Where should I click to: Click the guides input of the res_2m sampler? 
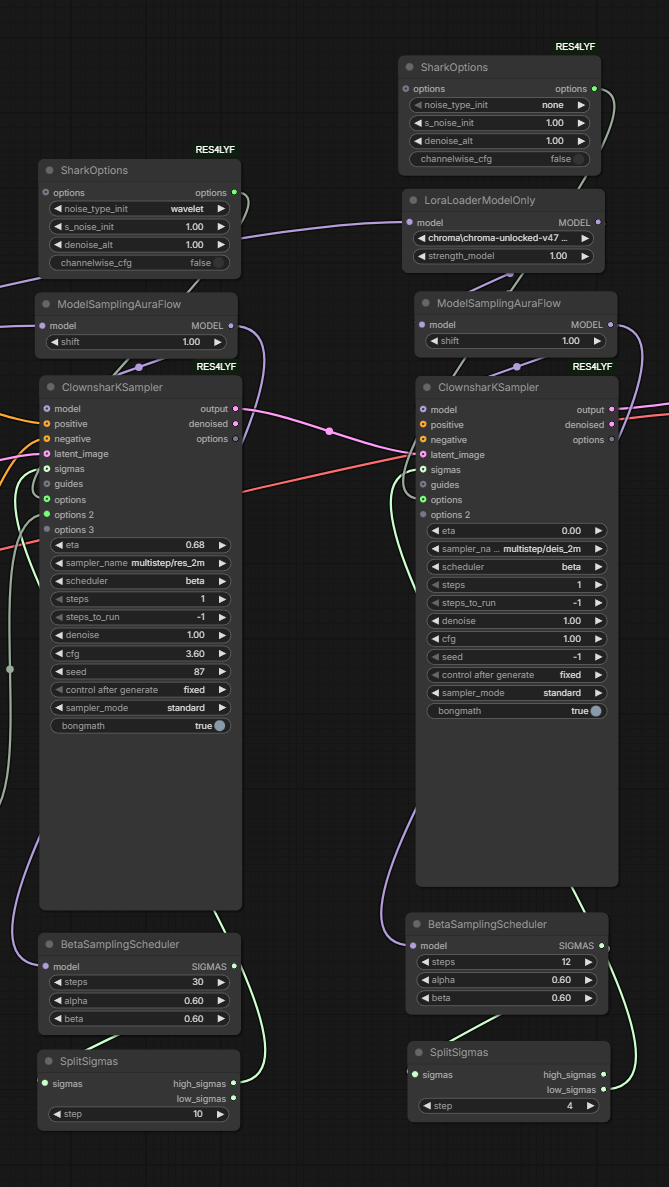[47, 484]
